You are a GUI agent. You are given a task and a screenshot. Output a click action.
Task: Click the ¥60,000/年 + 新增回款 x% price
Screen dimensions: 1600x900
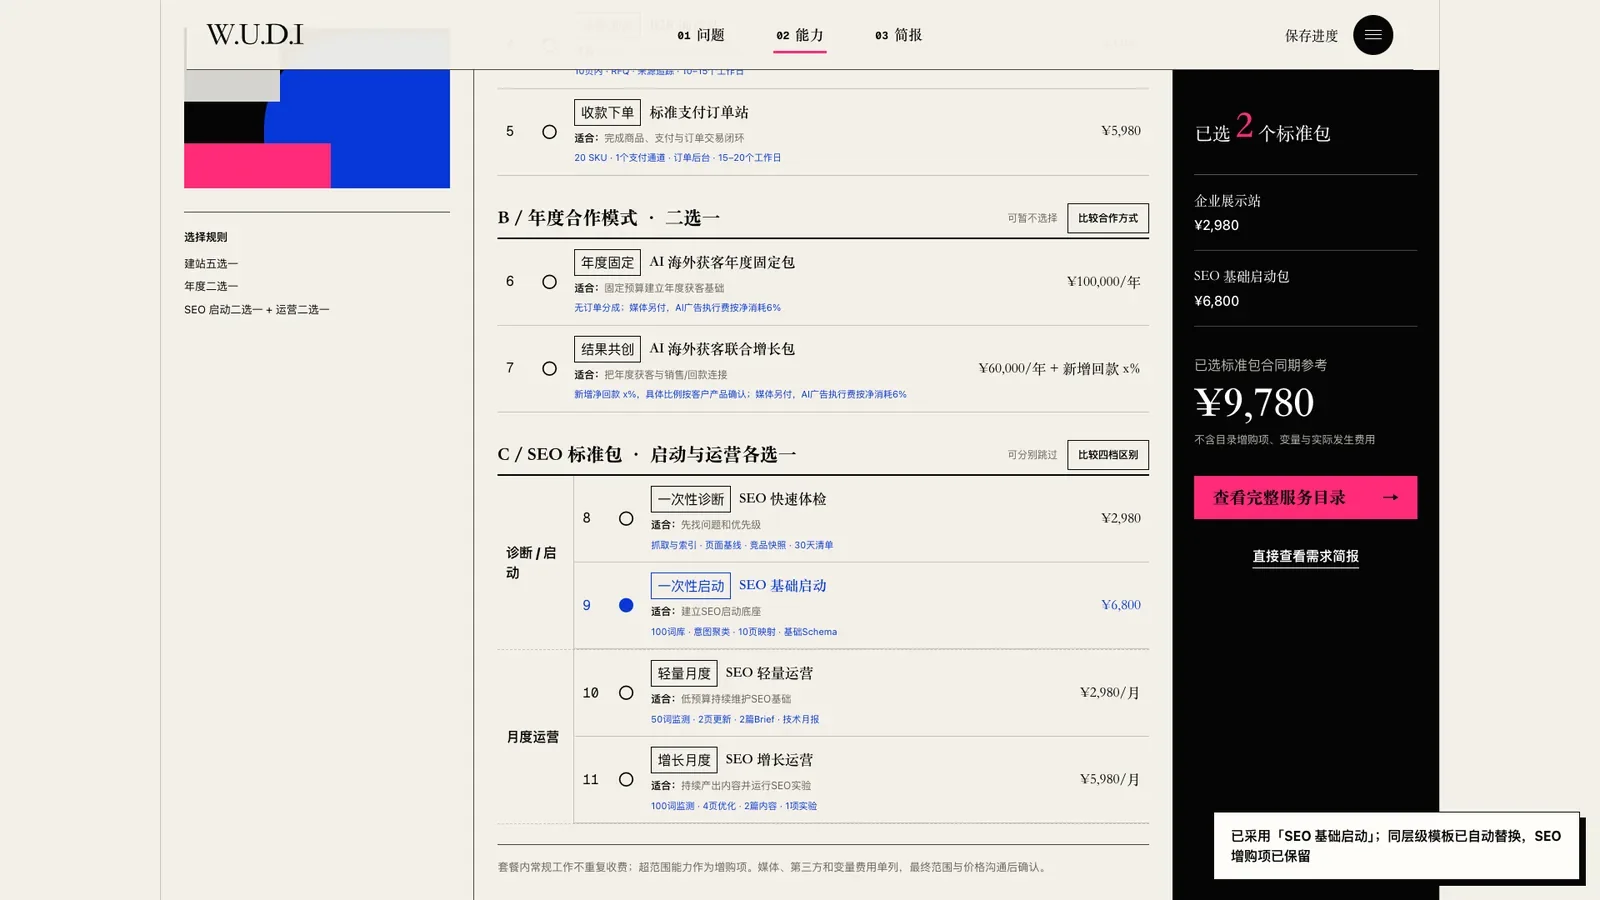coord(1059,369)
